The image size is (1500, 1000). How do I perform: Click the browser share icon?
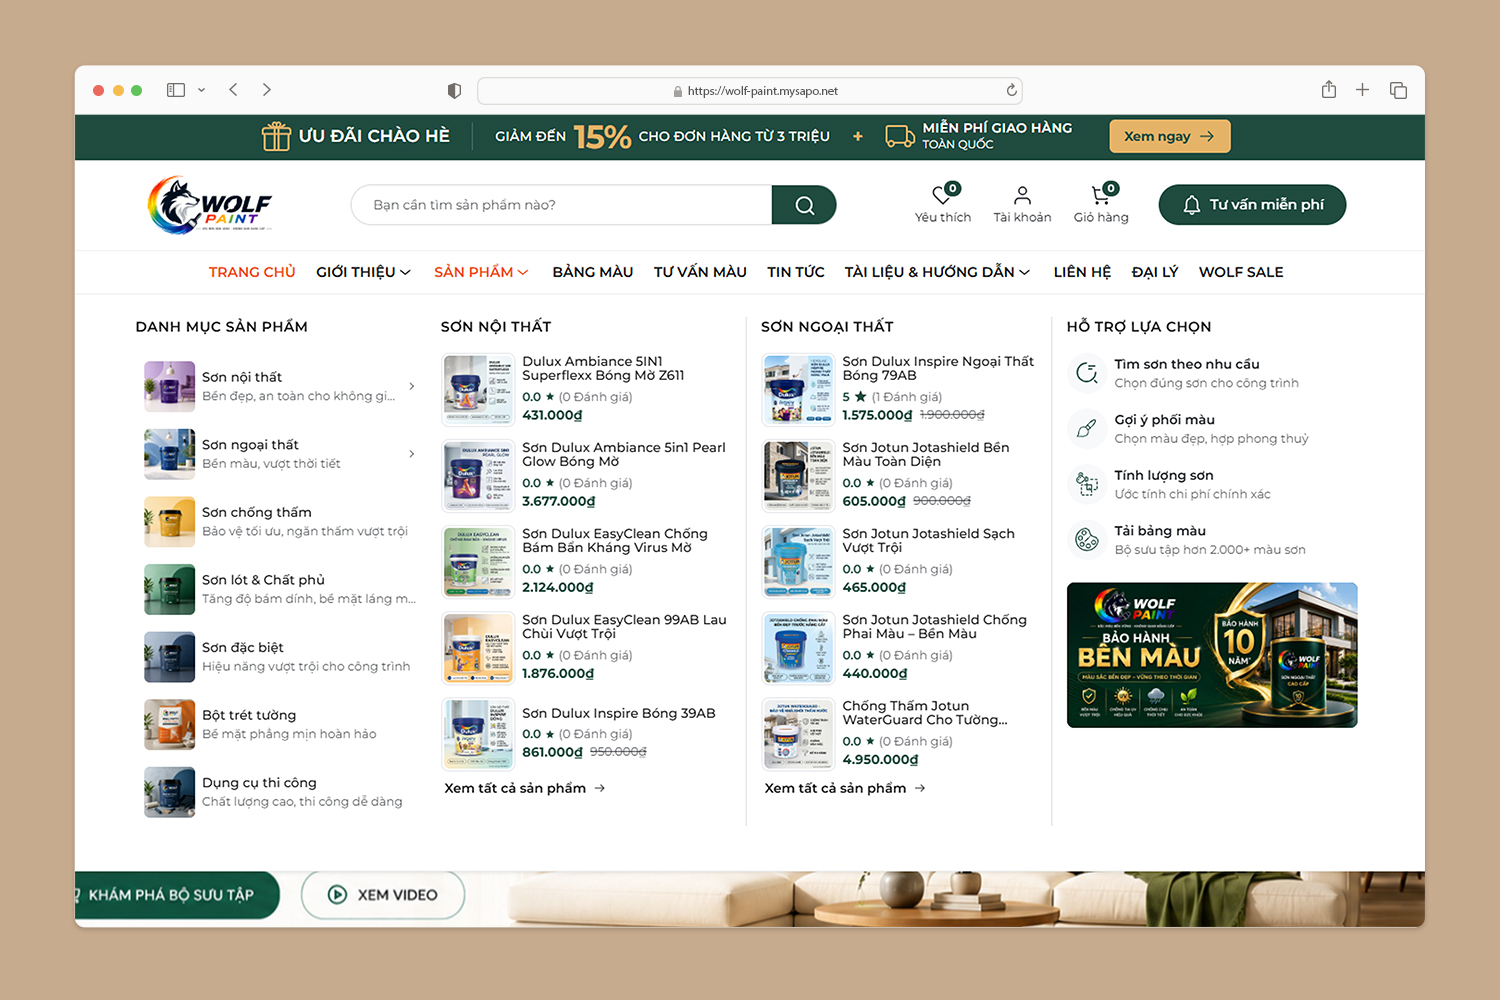click(1328, 90)
